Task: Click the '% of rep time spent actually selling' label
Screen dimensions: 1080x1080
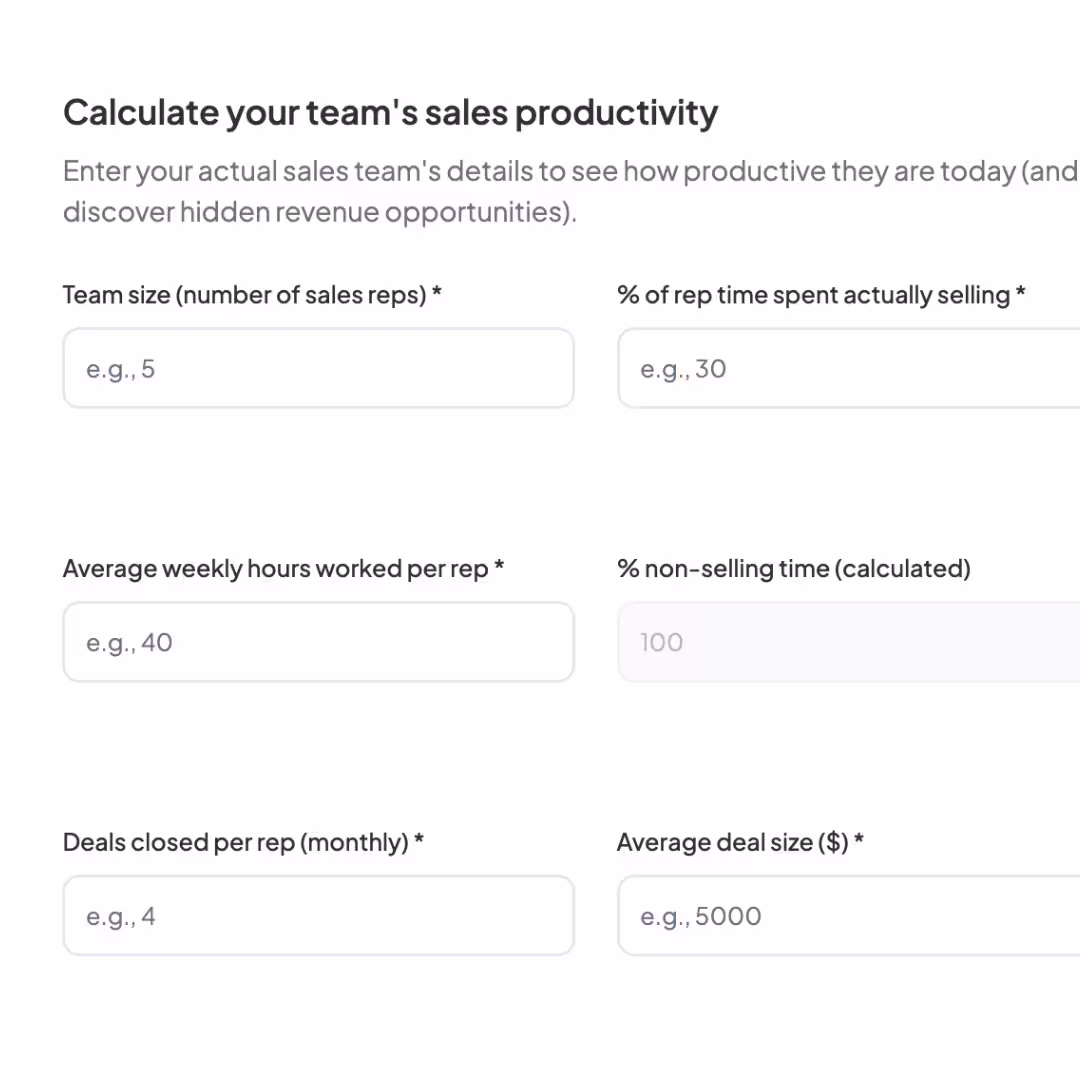Action: coord(813,295)
